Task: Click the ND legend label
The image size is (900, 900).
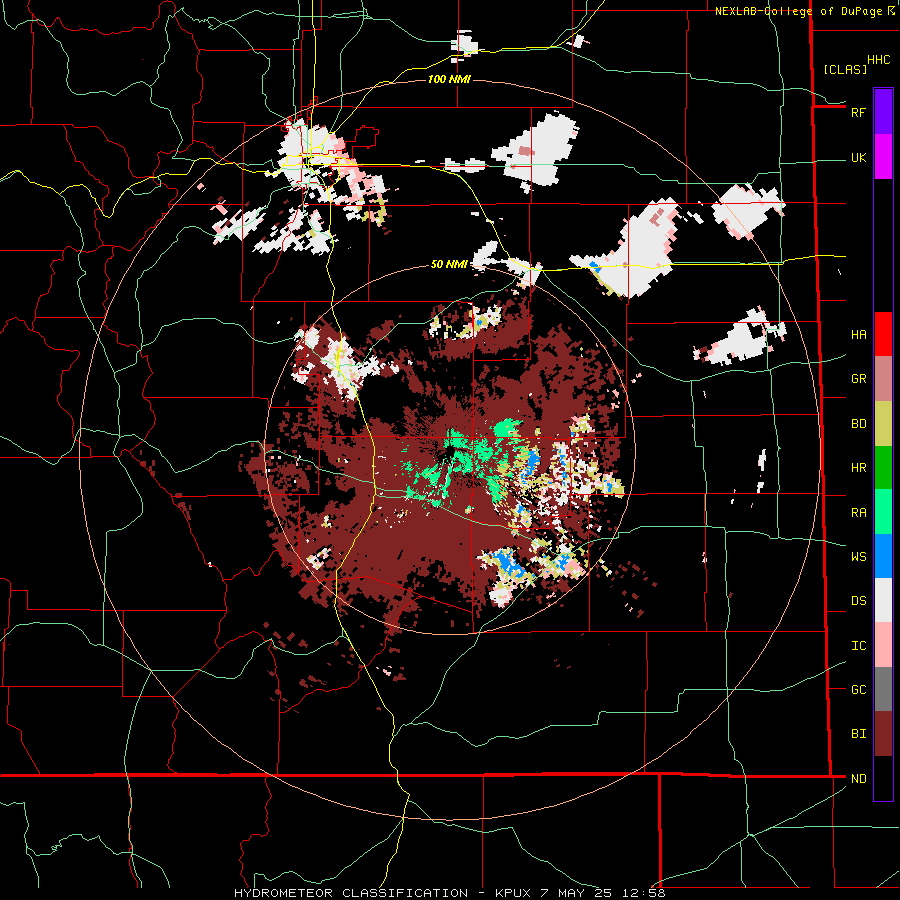Action: (858, 779)
